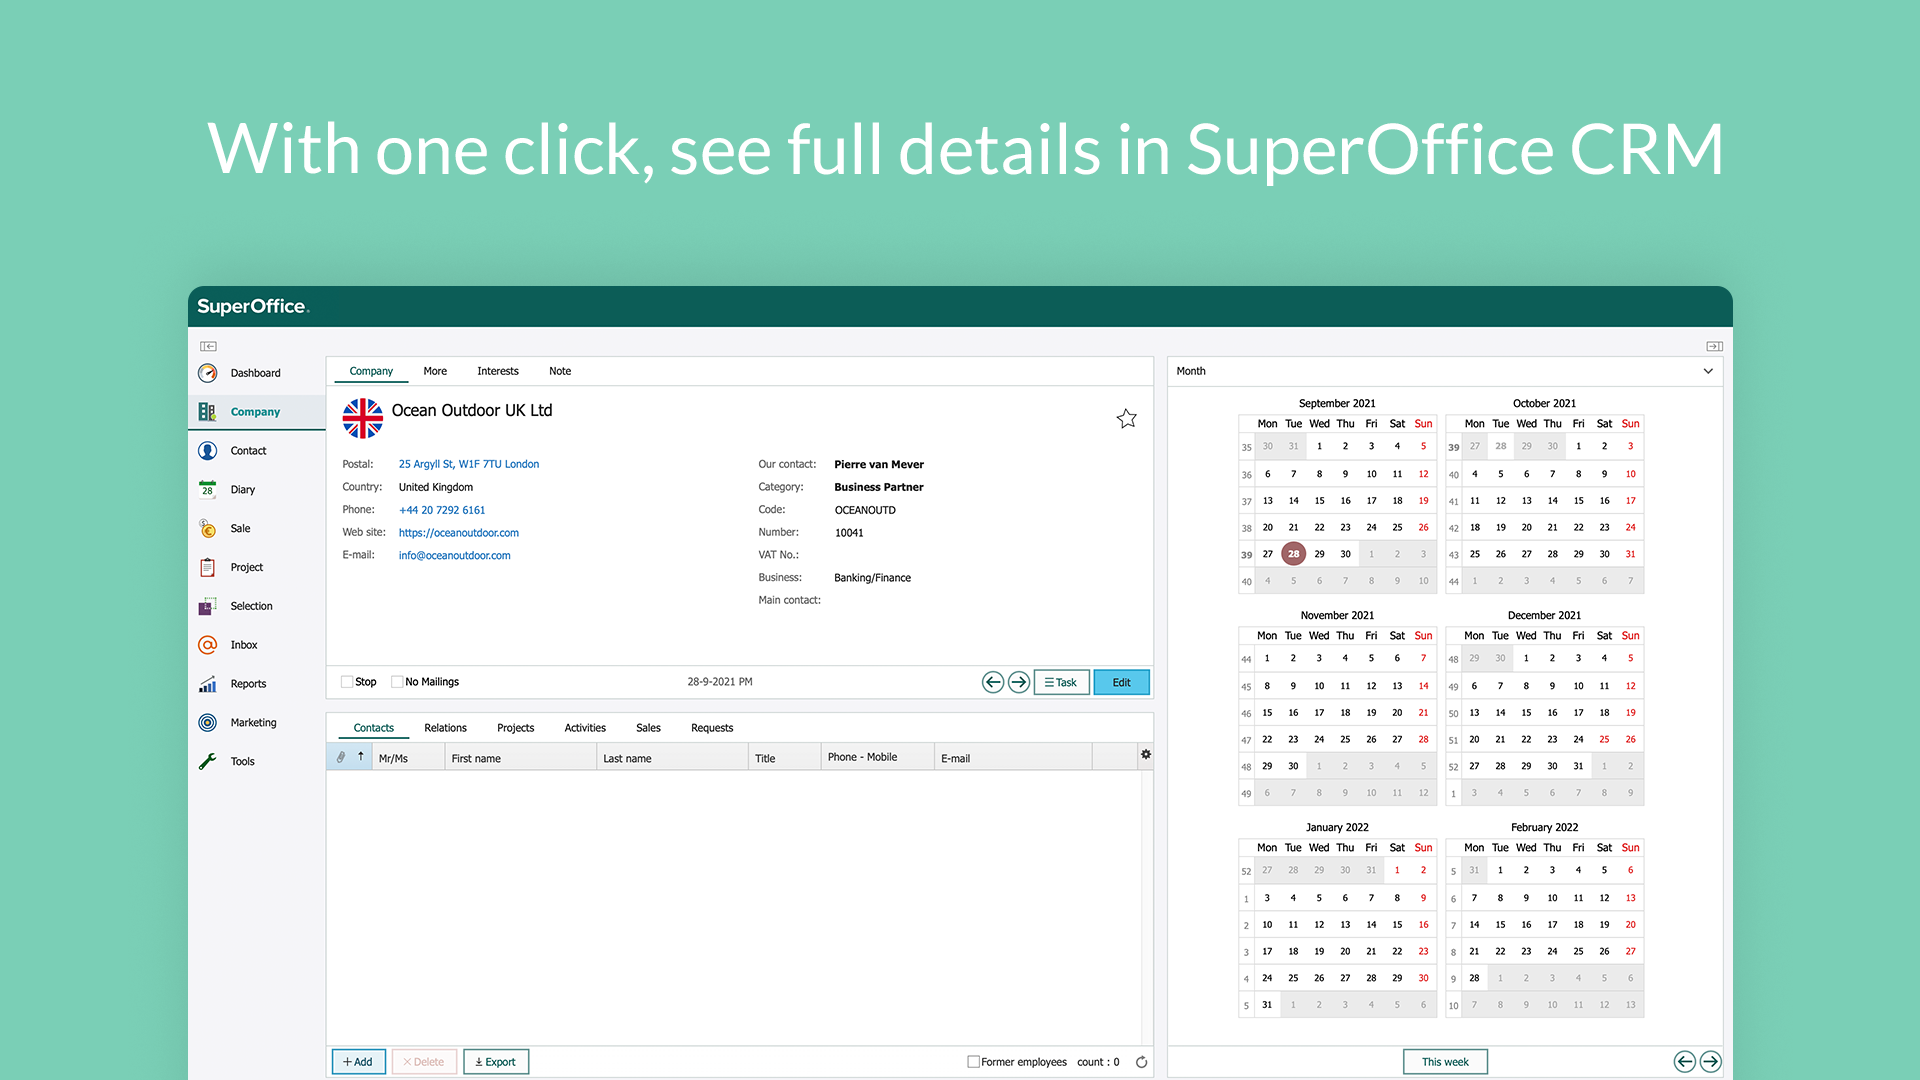Open the Inbox at-sign icon
1920x1080 pixels.
(207, 645)
